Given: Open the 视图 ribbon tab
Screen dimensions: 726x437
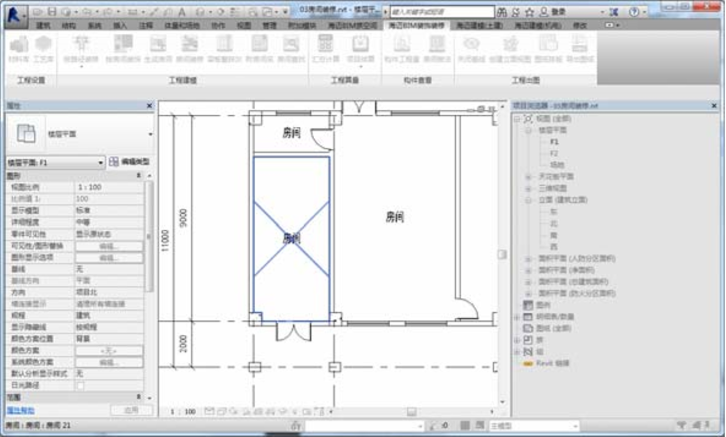Looking at the screenshot, I should click(x=244, y=25).
